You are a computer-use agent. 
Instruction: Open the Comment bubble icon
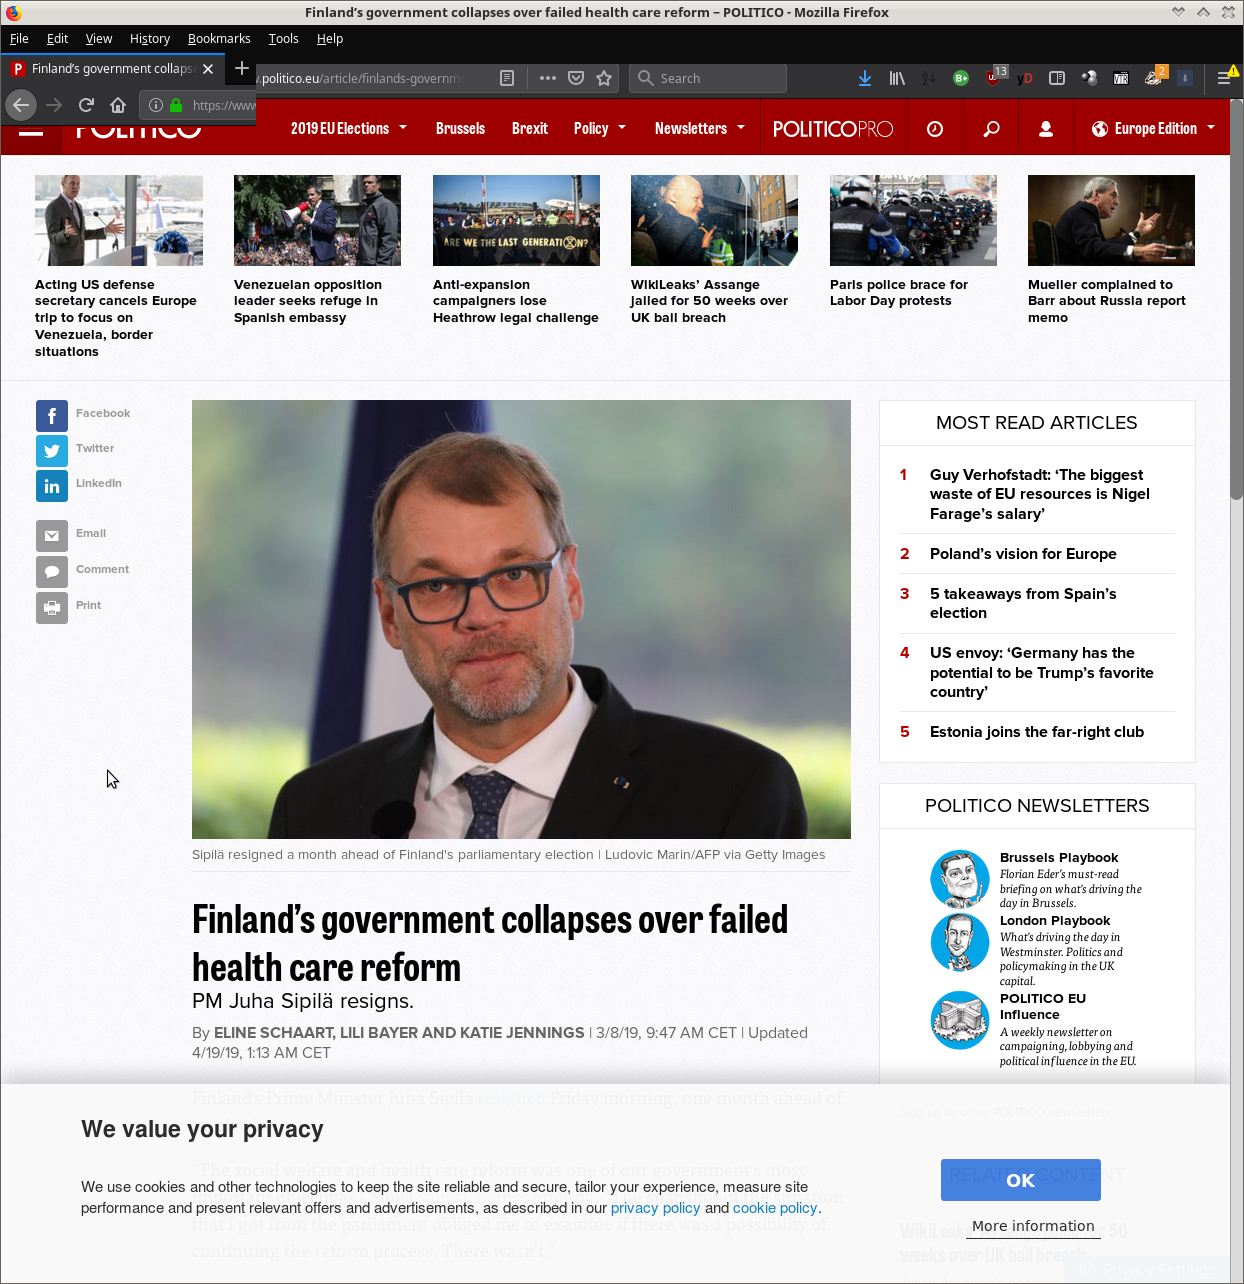[52, 571]
